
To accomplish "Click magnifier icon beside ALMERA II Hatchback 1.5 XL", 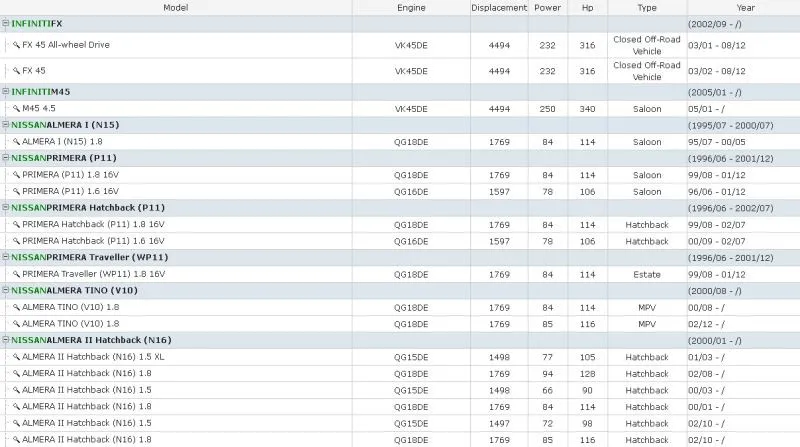I will [16, 357].
